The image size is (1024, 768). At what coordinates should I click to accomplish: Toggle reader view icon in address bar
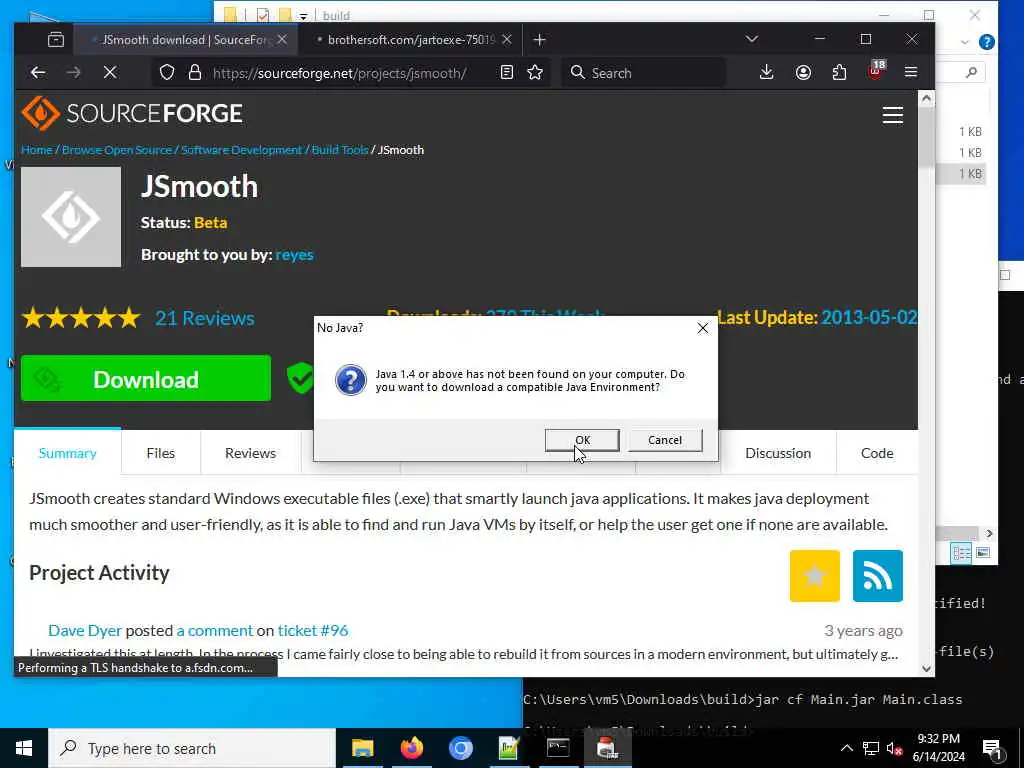pyautogui.click(x=507, y=72)
